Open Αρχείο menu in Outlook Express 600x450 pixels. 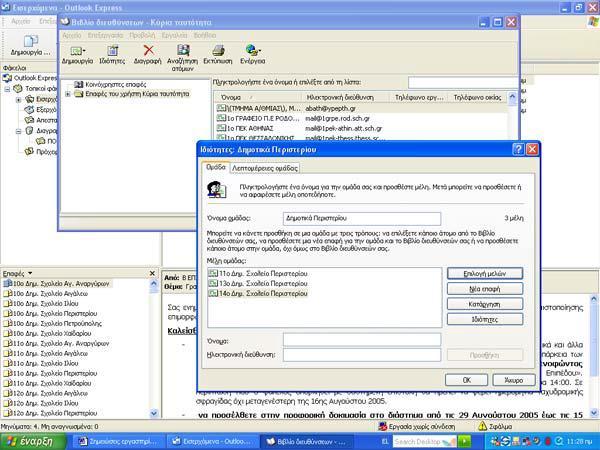coord(21,21)
